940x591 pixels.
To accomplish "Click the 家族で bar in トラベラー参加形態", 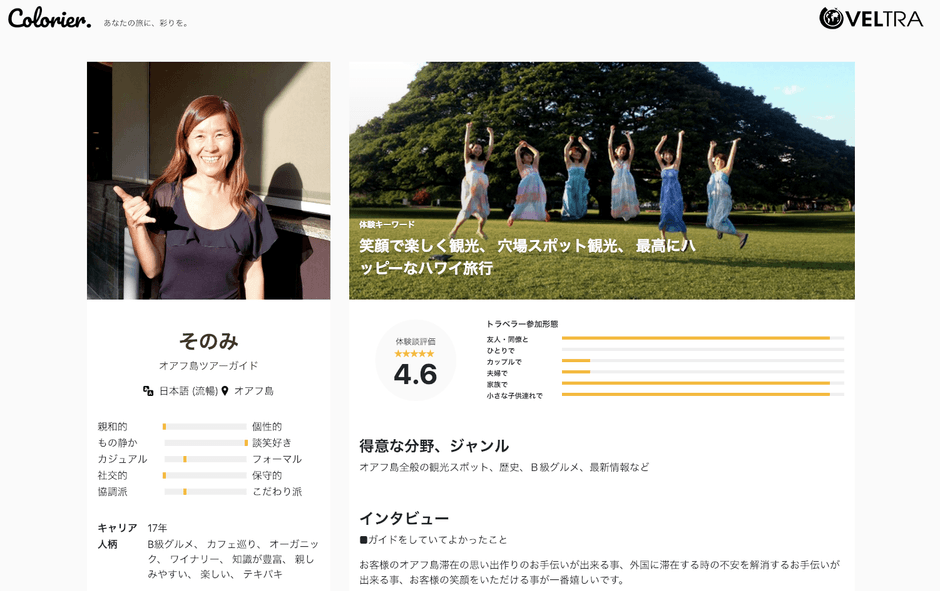I will [x=700, y=383].
